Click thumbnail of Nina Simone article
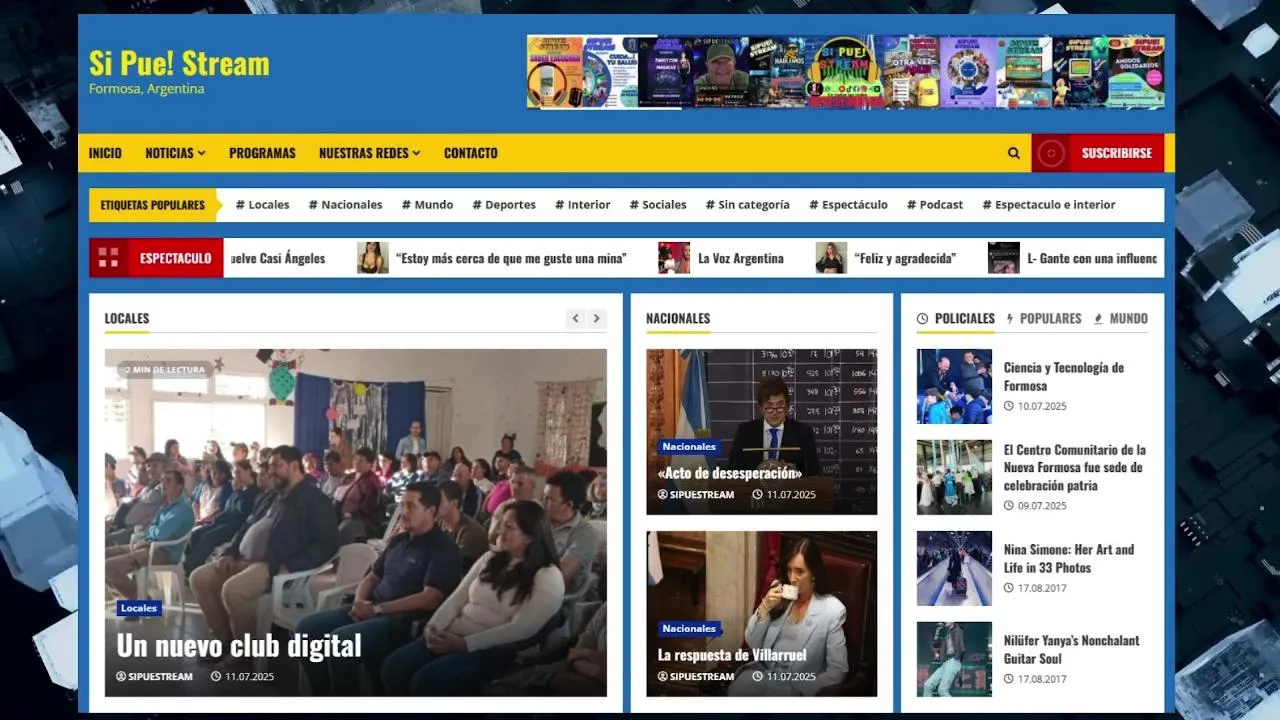Viewport: 1280px width, 720px height. pos(954,568)
